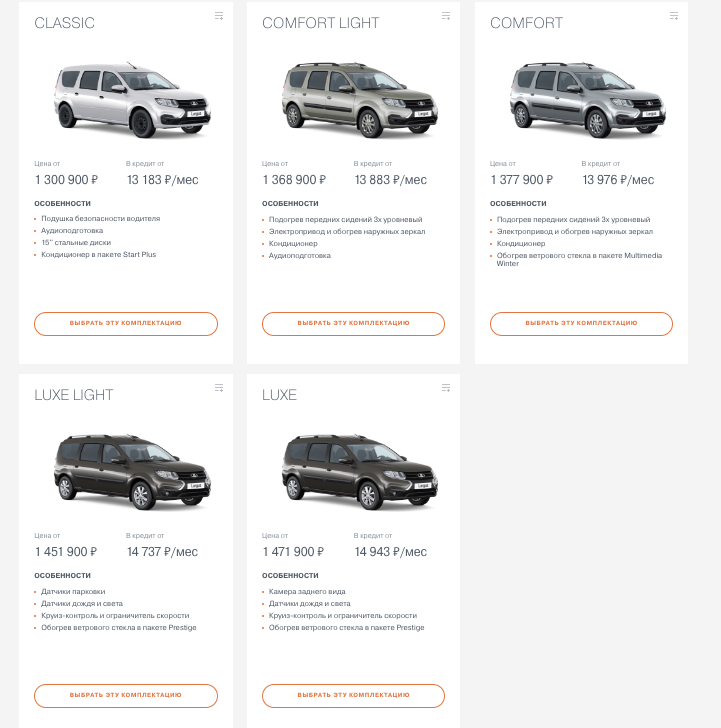Select the COMFORT trim configuration button
The image size is (721, 728).
tap(581, 324)
